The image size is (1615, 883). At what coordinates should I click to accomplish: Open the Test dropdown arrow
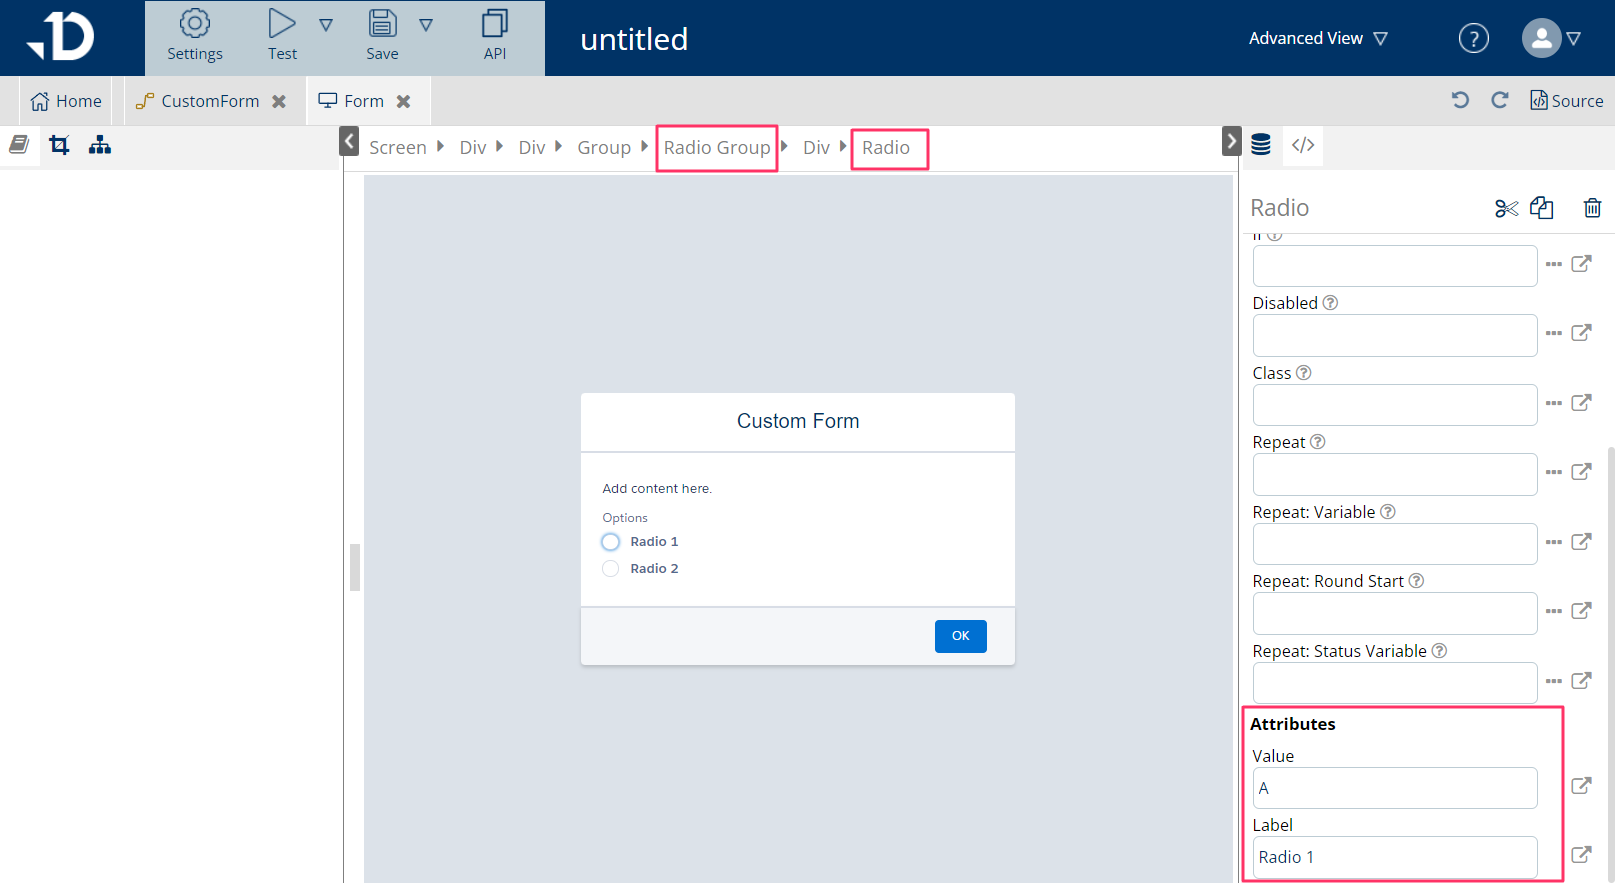click(x=326, y=25)
